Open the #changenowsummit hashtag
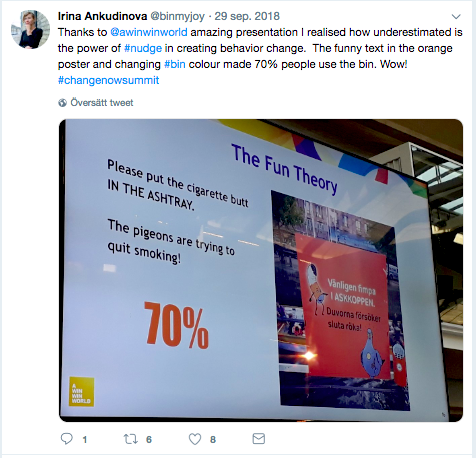This screenshot has width=476, height=458. pyautogui.click(x=109, y=80)
